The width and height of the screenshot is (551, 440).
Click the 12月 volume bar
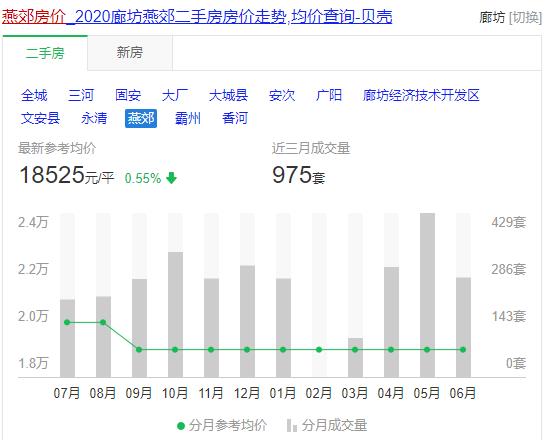(247, 321)
